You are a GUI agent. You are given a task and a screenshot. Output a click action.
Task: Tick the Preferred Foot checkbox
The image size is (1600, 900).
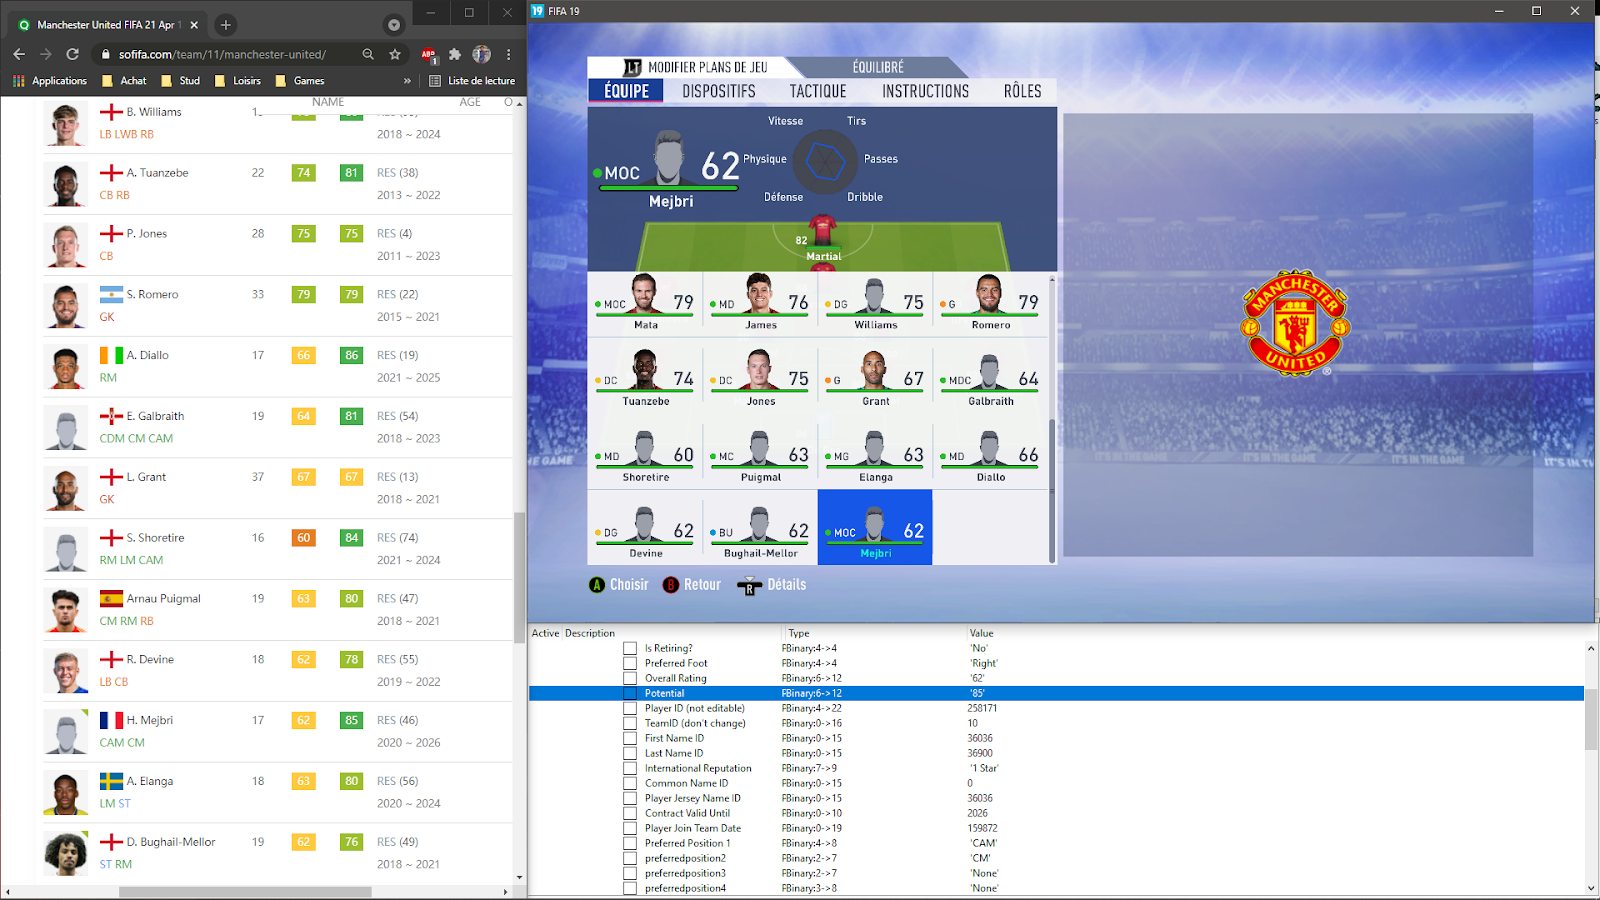(x=630, y=663)
